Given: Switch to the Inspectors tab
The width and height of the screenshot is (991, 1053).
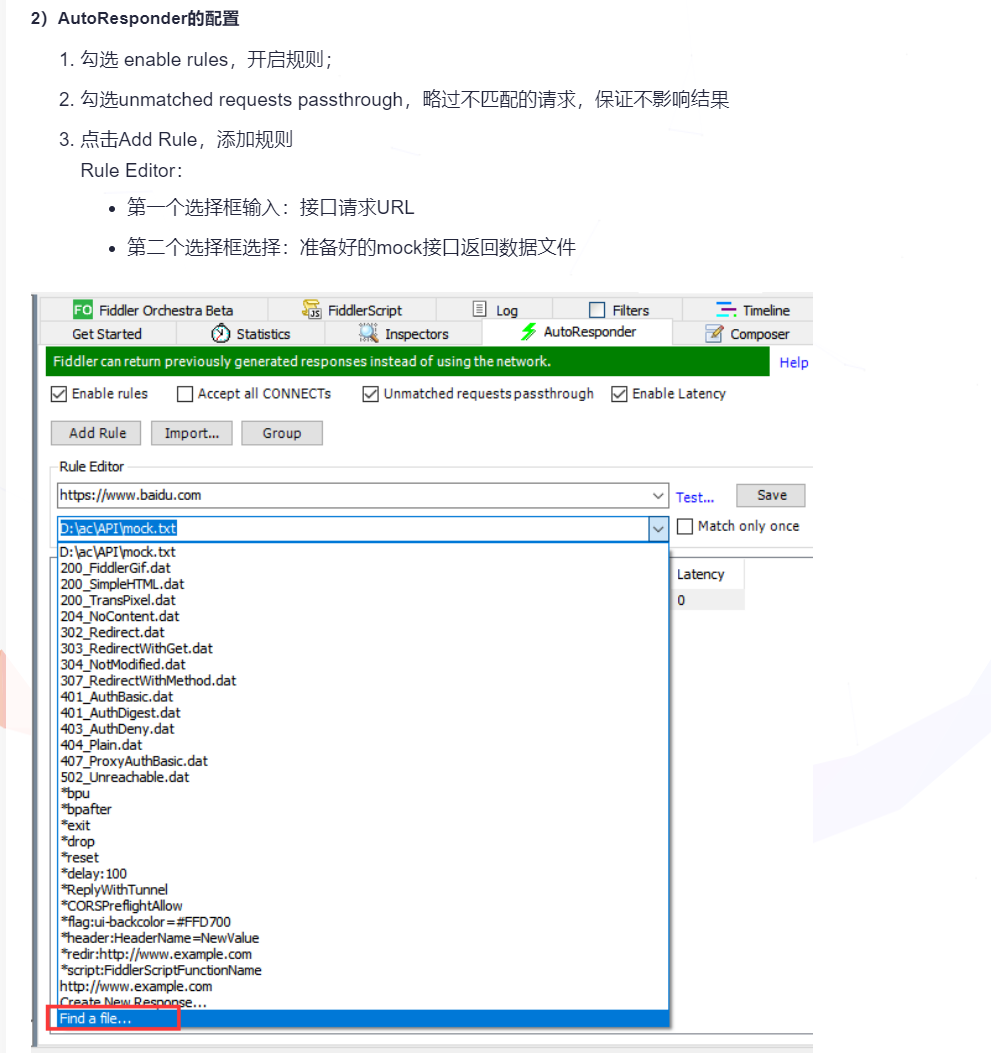Looking at the screenshot, I should pos(404,334).
